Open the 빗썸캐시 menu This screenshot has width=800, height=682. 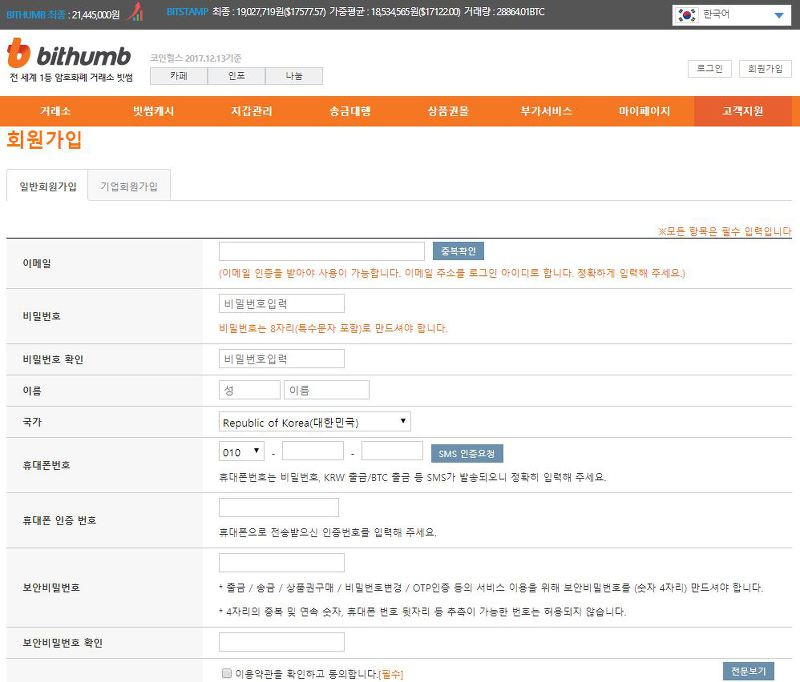pyautogui.click(x=153, y=111)
